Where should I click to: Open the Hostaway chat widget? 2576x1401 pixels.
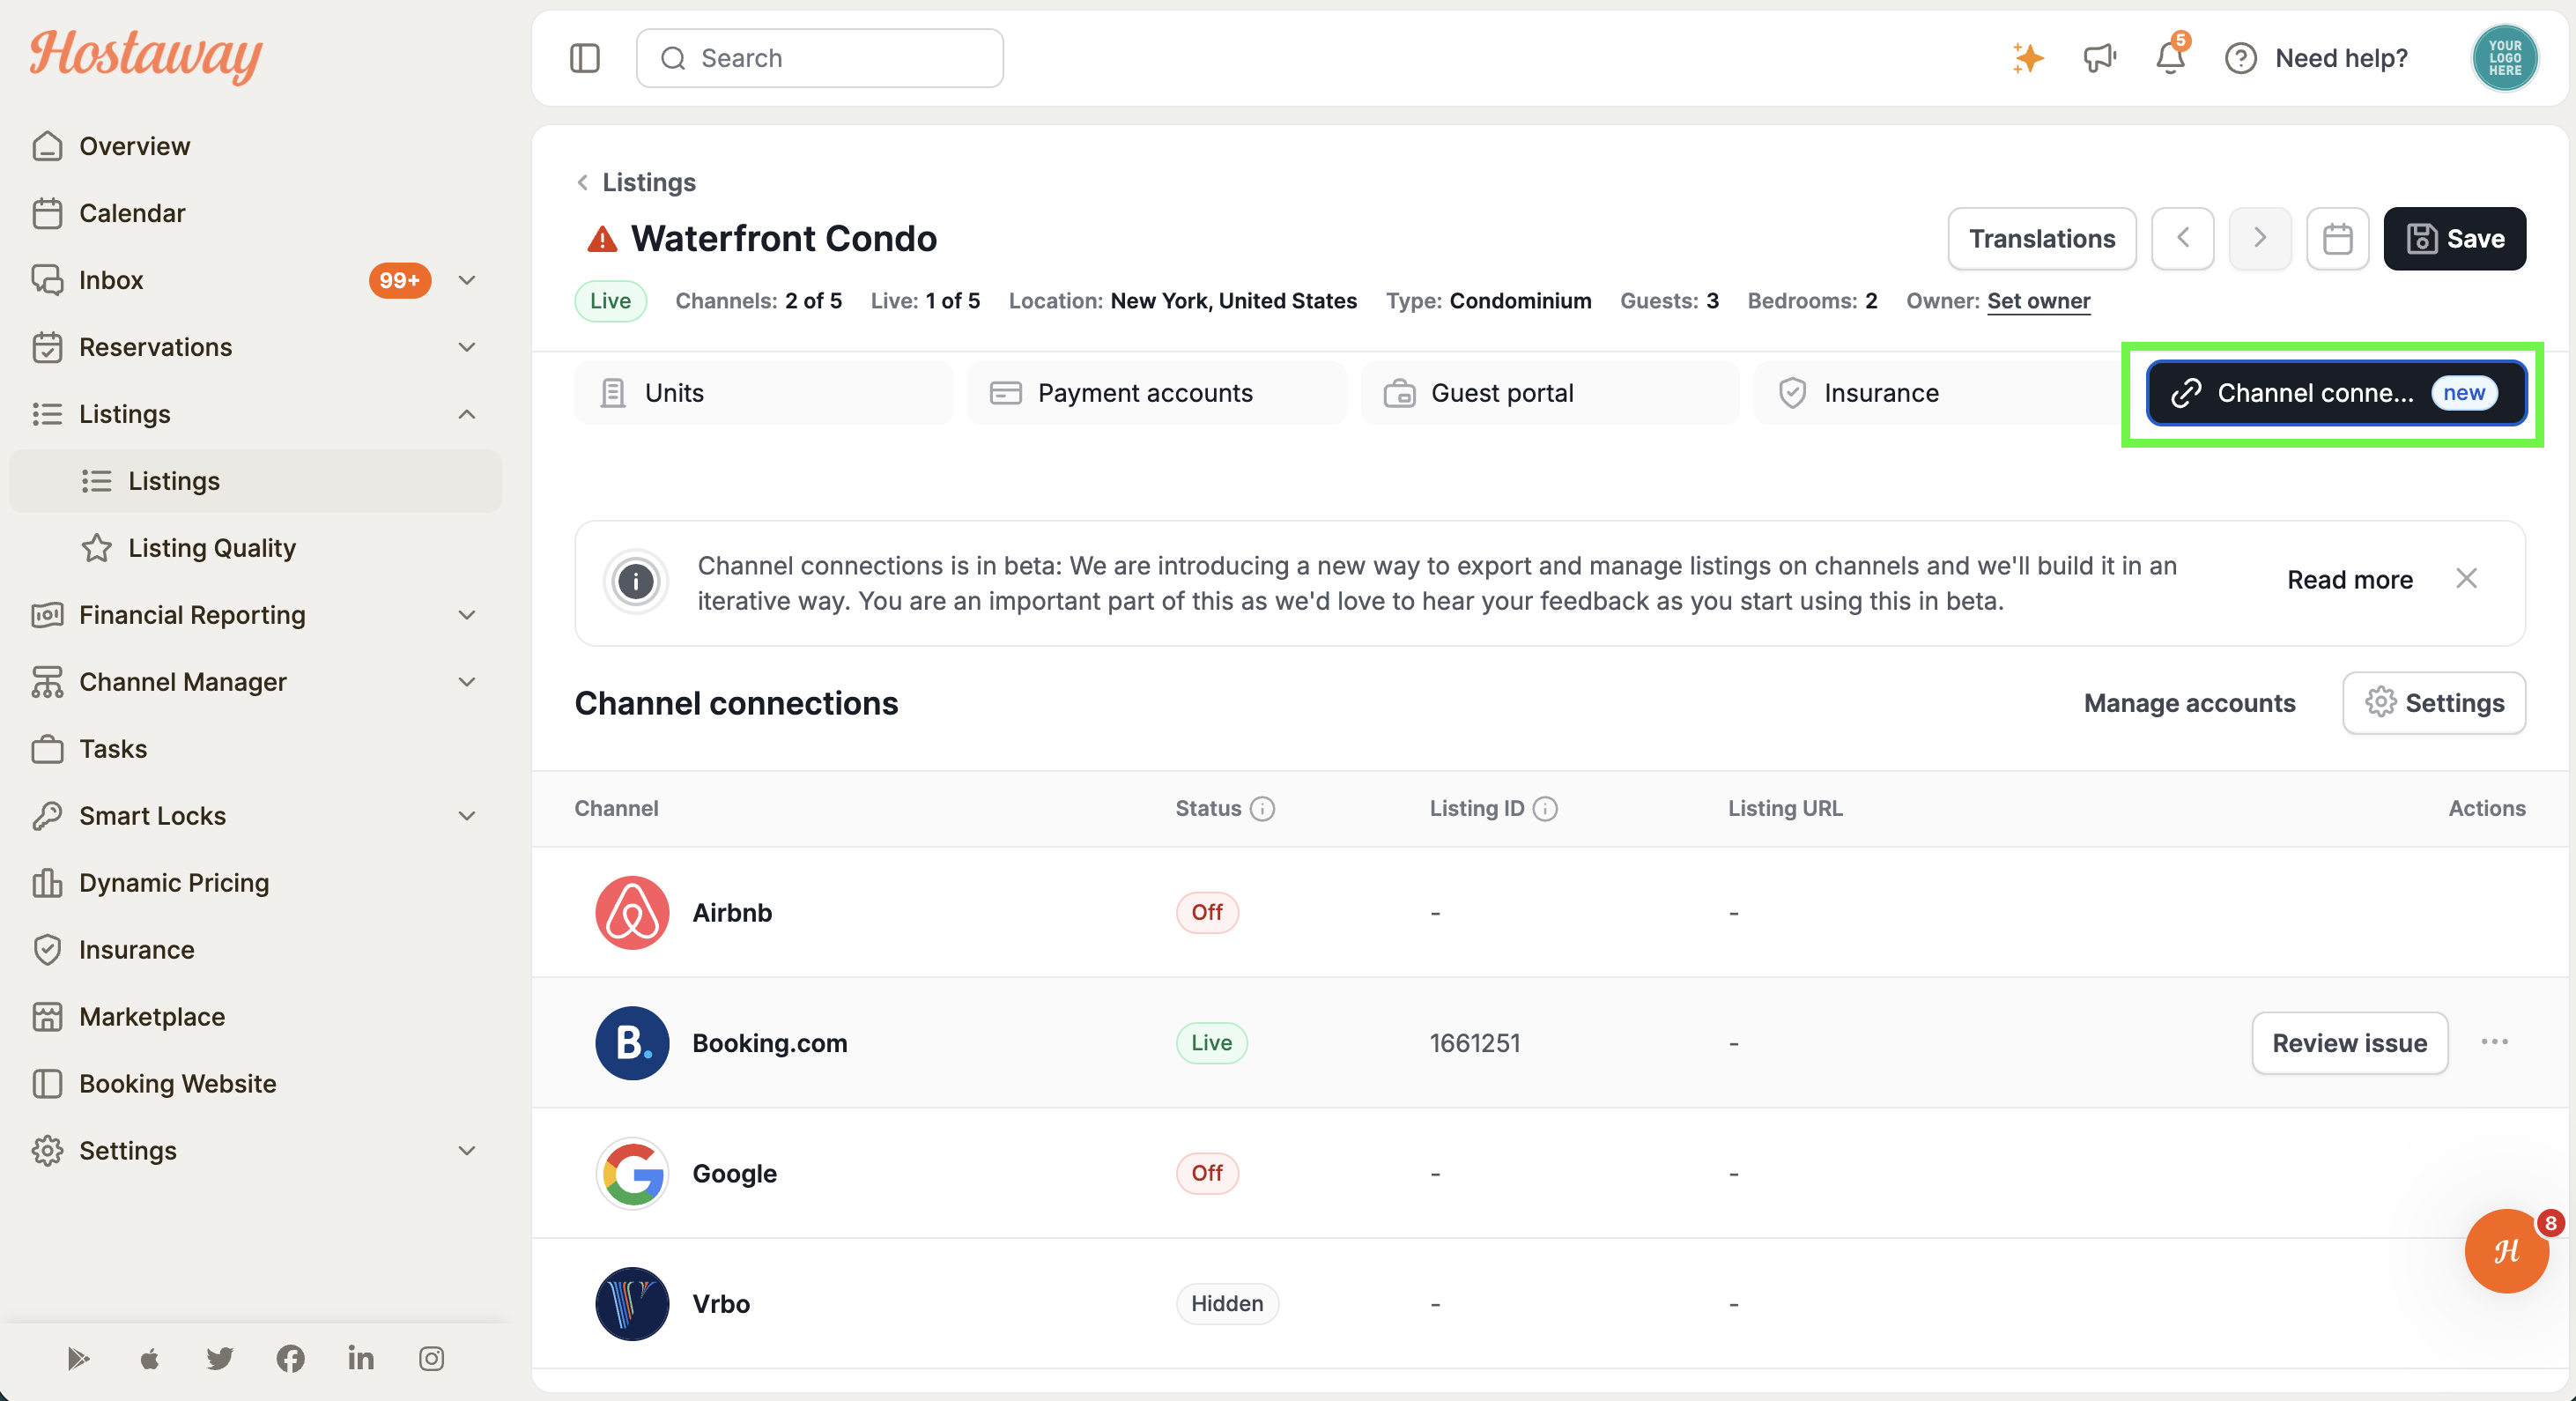point(2506,1251)
